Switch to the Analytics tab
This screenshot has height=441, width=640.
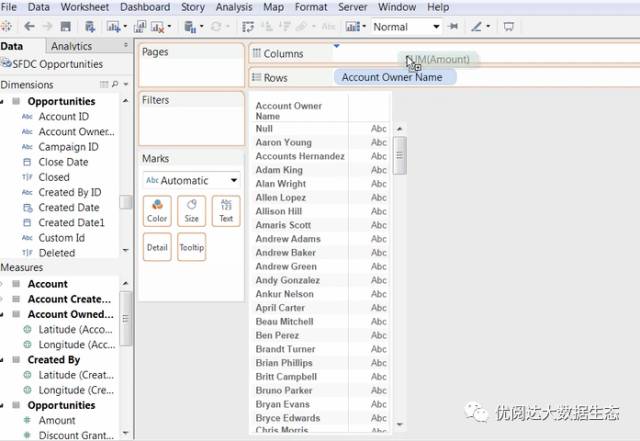pos(71,46)
